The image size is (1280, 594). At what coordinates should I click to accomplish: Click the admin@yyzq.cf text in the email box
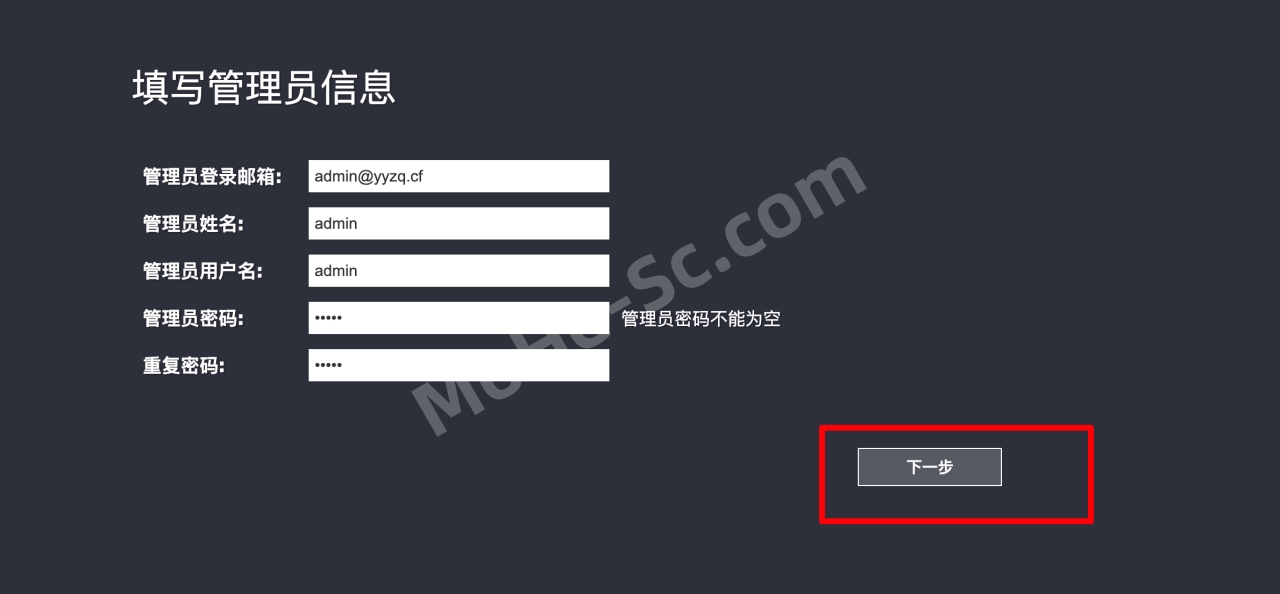click(368, 177)
